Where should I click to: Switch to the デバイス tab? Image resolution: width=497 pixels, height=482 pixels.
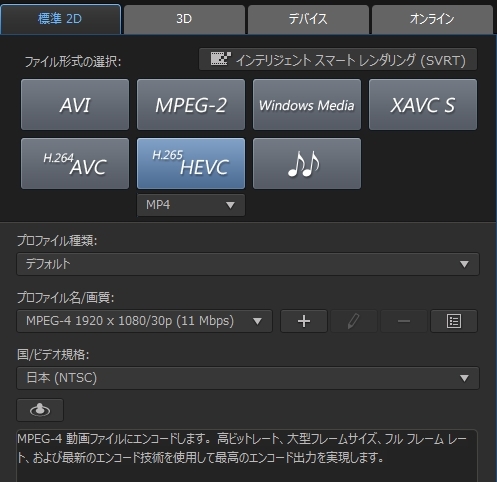pos(308,19)
